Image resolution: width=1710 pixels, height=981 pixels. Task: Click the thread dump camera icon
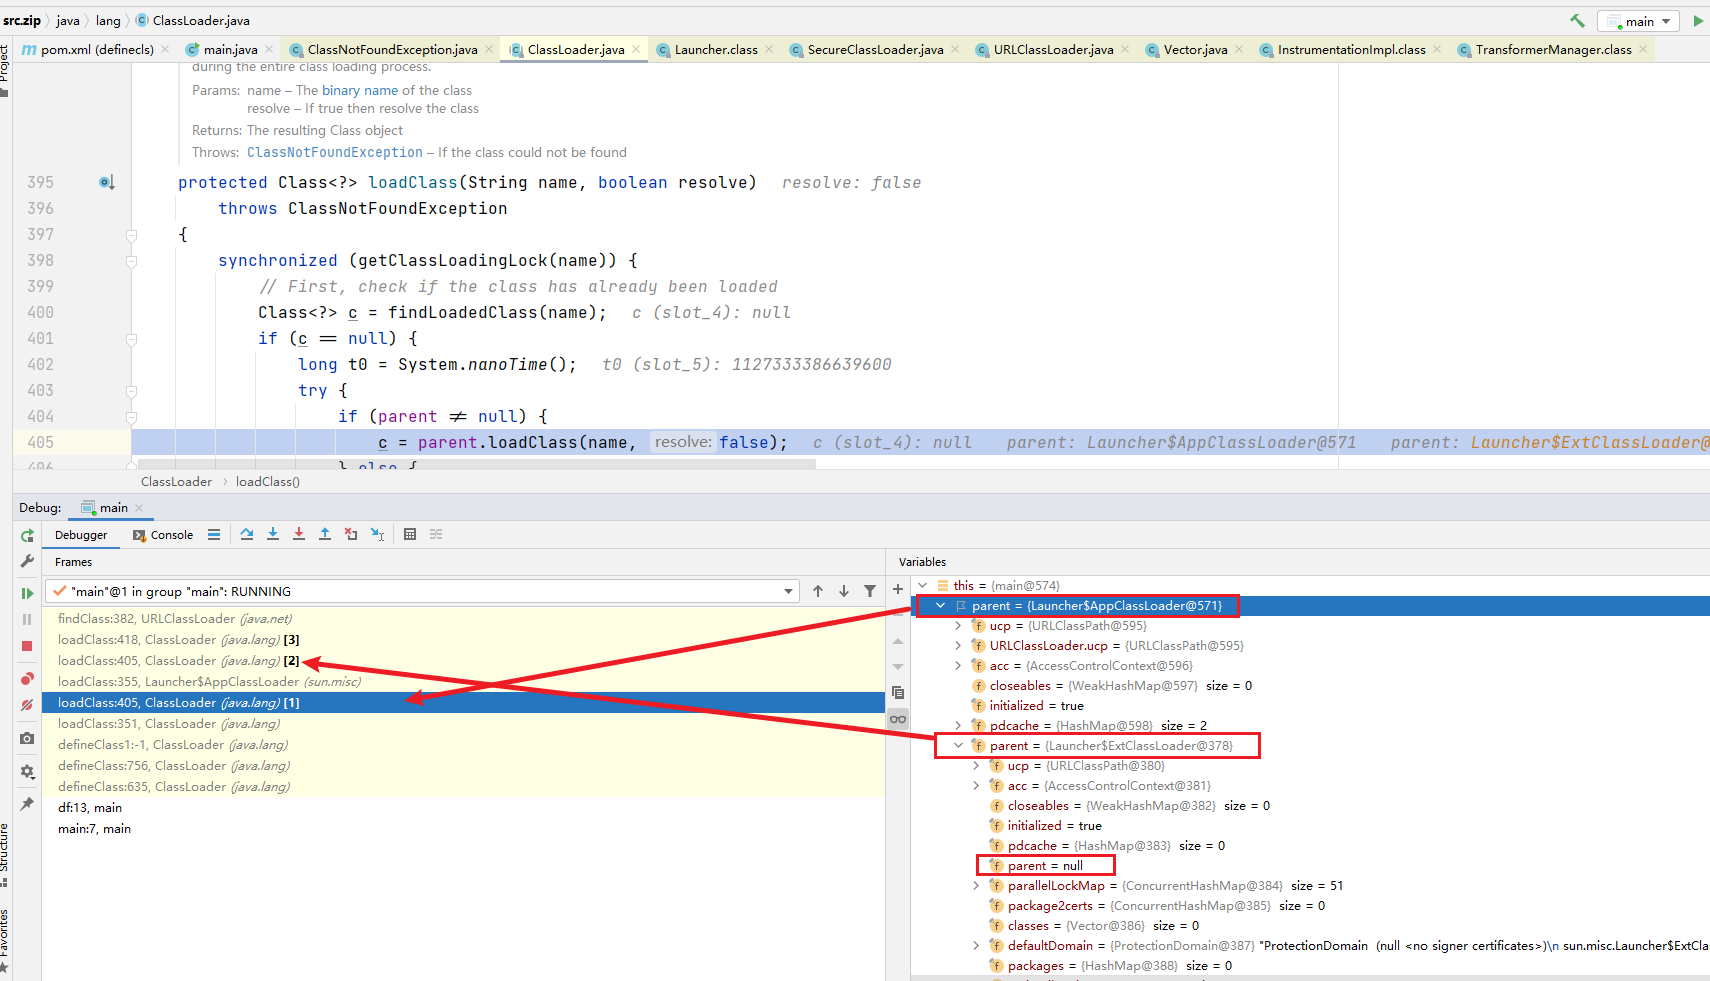pos(27,738)
